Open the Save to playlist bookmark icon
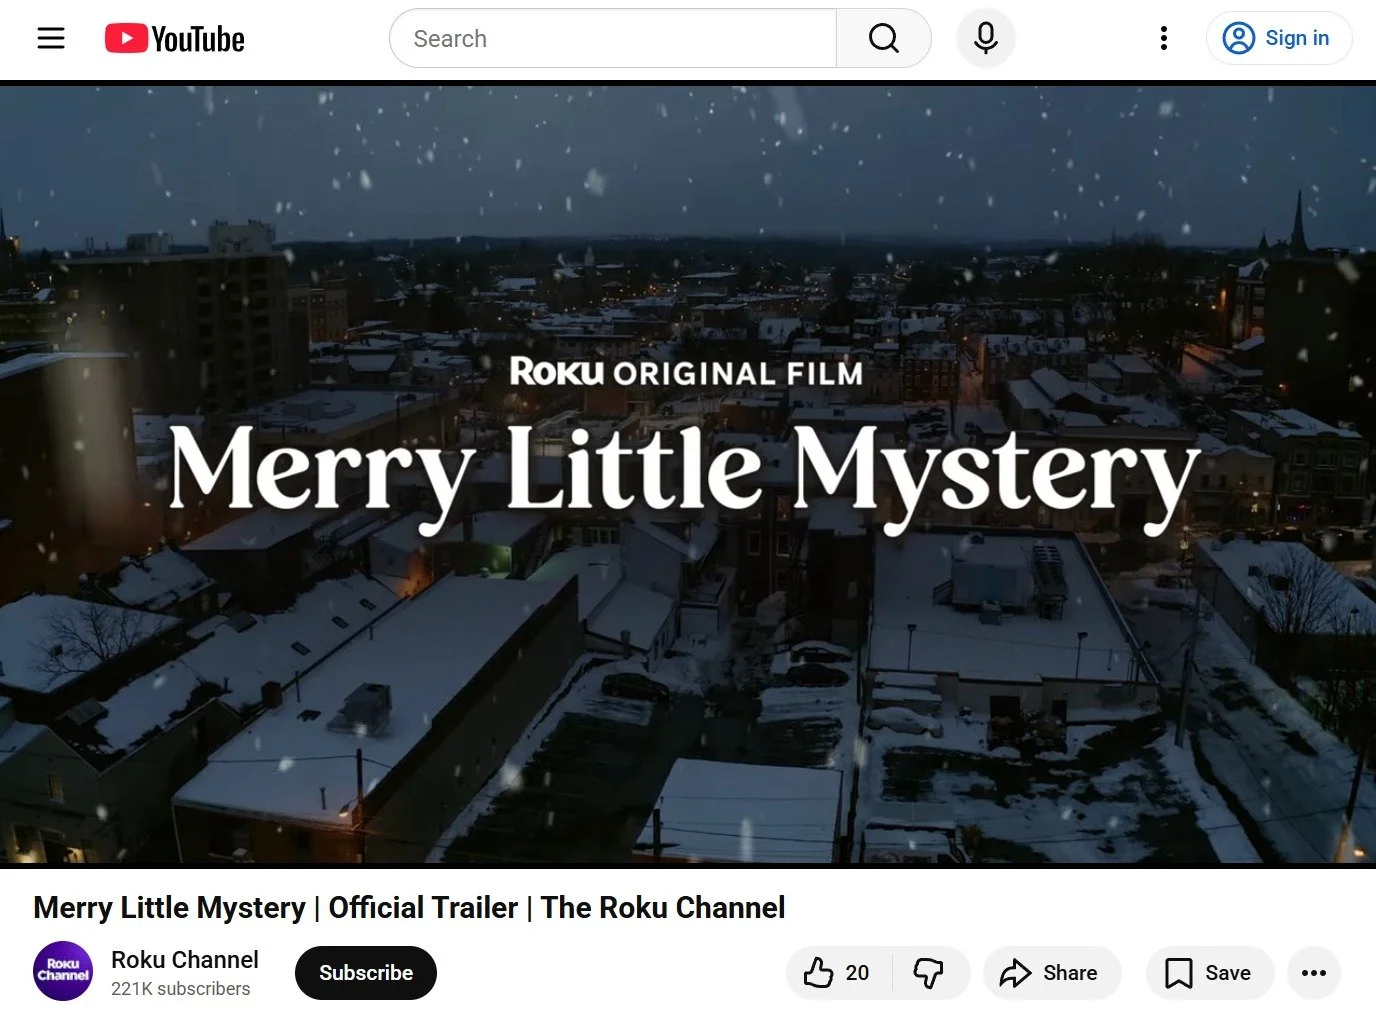Image resolution: width=1376 pixels, height=1022 pixels. click(x=1179, y=972)
